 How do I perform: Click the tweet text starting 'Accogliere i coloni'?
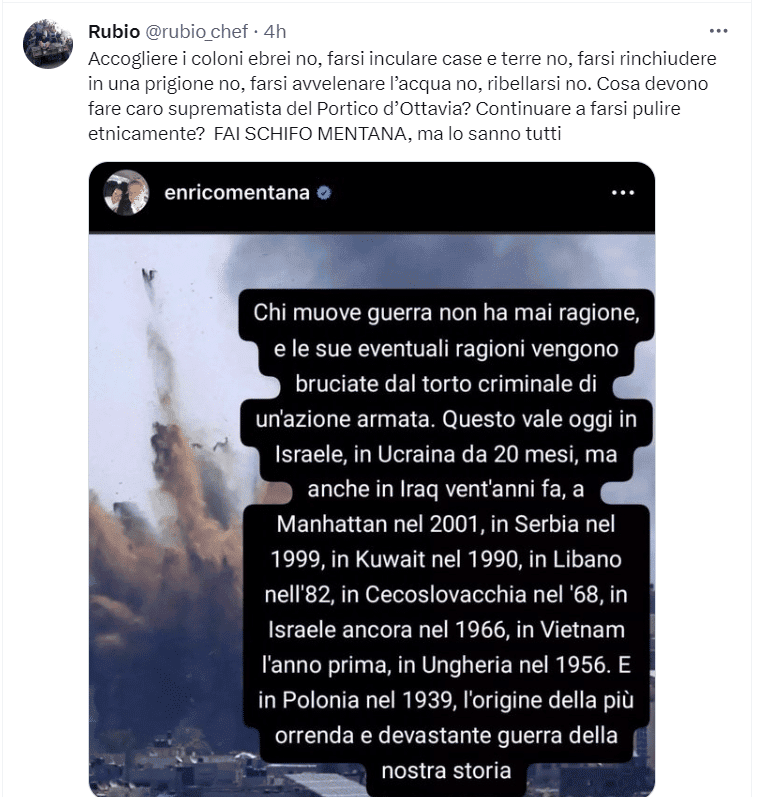[x=402, y=96]
